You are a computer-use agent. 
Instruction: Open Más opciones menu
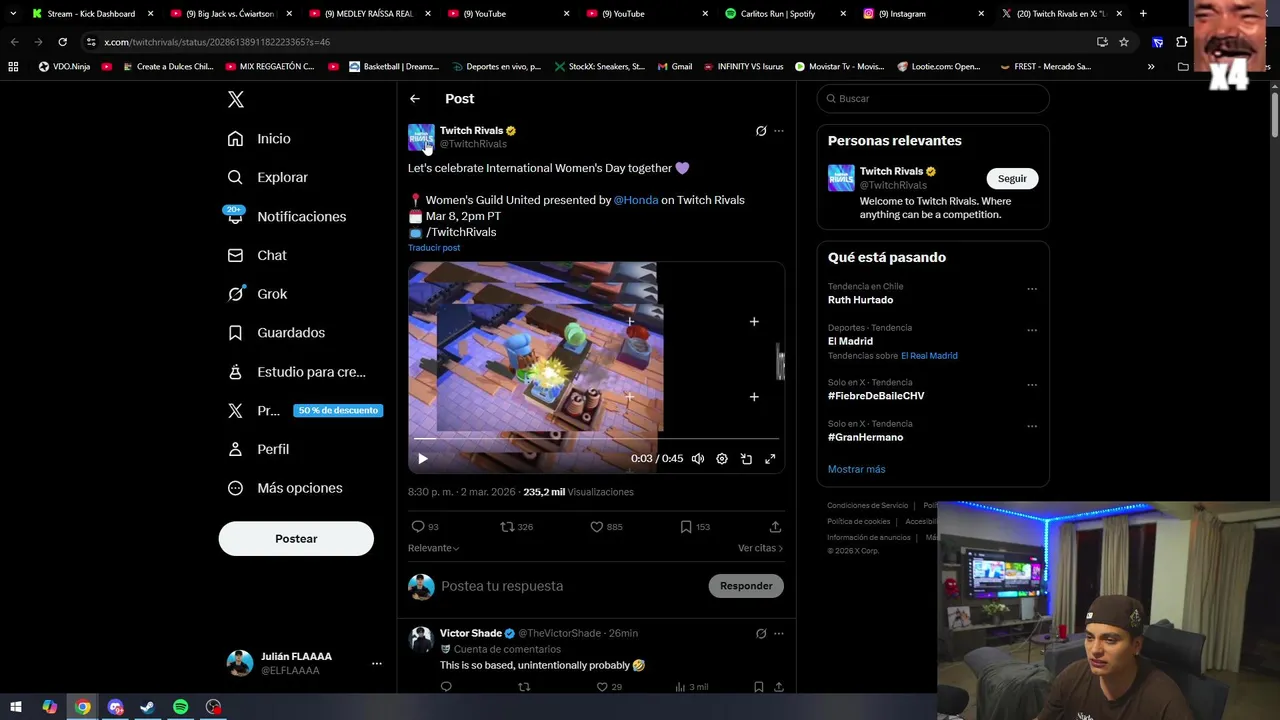click(x=285, y=488)
